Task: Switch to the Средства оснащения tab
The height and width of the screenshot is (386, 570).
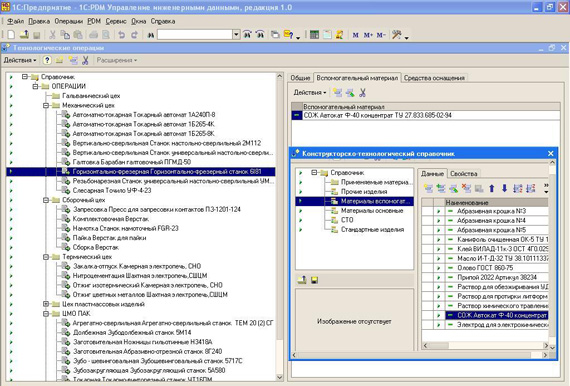Action: (434, 78)
